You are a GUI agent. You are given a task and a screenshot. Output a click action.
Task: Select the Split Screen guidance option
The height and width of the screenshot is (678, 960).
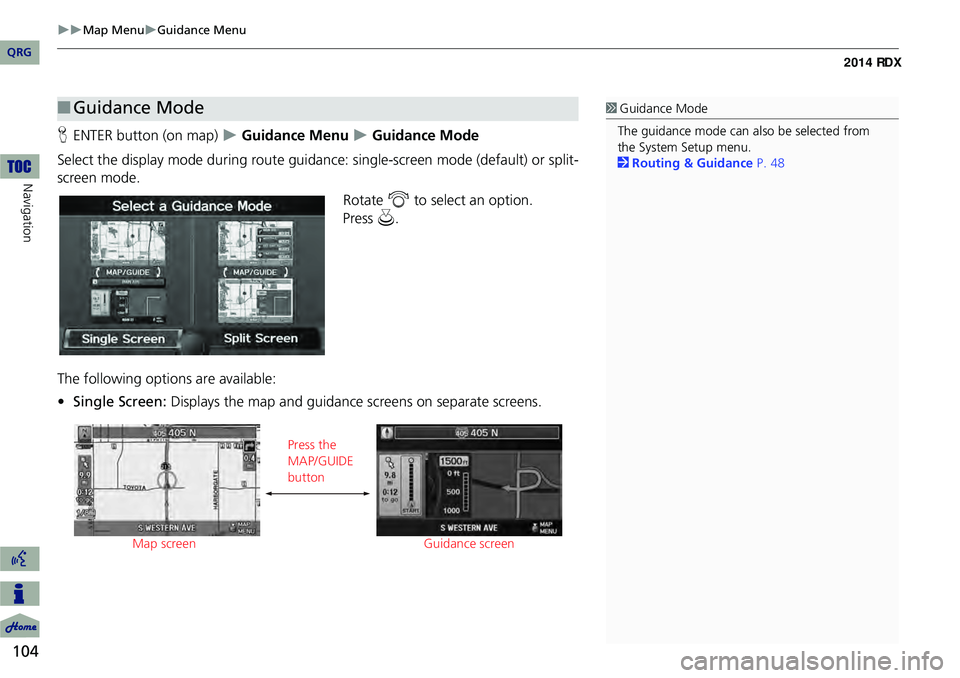tap(260, 338)
